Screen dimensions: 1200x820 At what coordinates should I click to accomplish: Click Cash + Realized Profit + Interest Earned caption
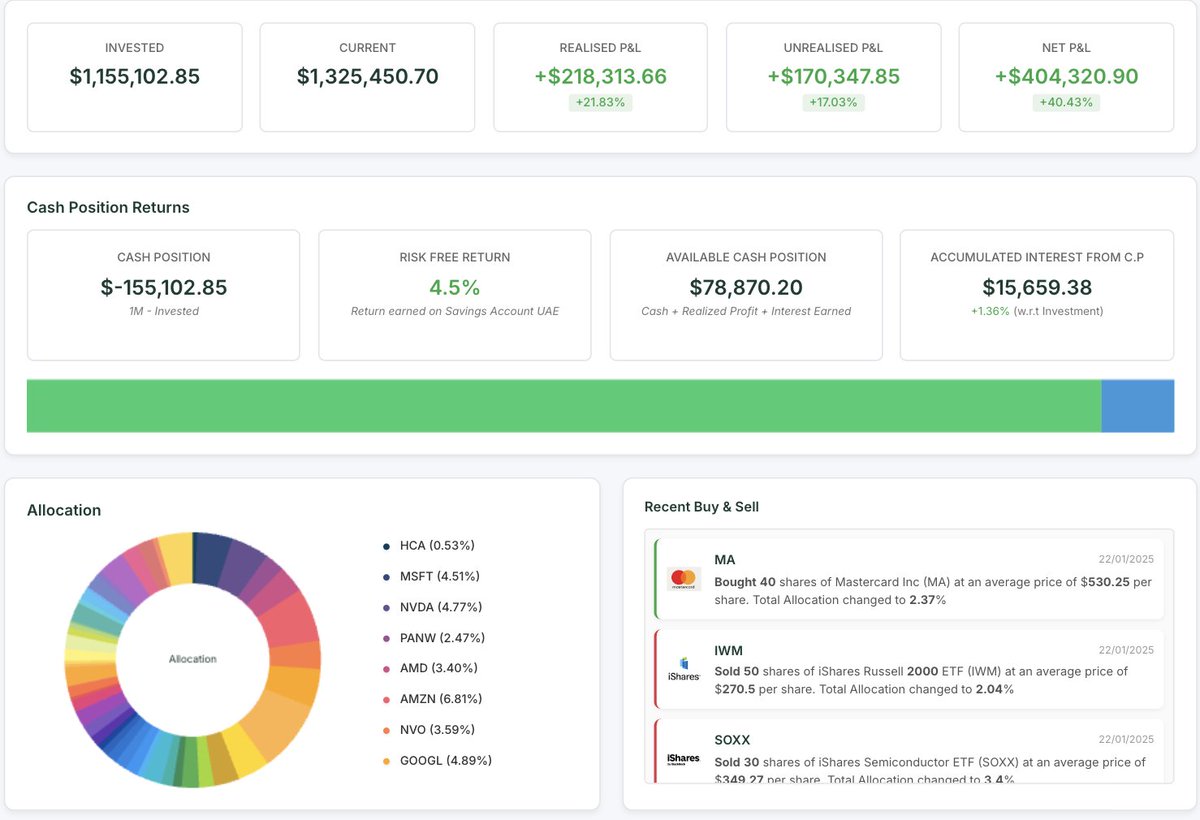[x=746, y=311]
